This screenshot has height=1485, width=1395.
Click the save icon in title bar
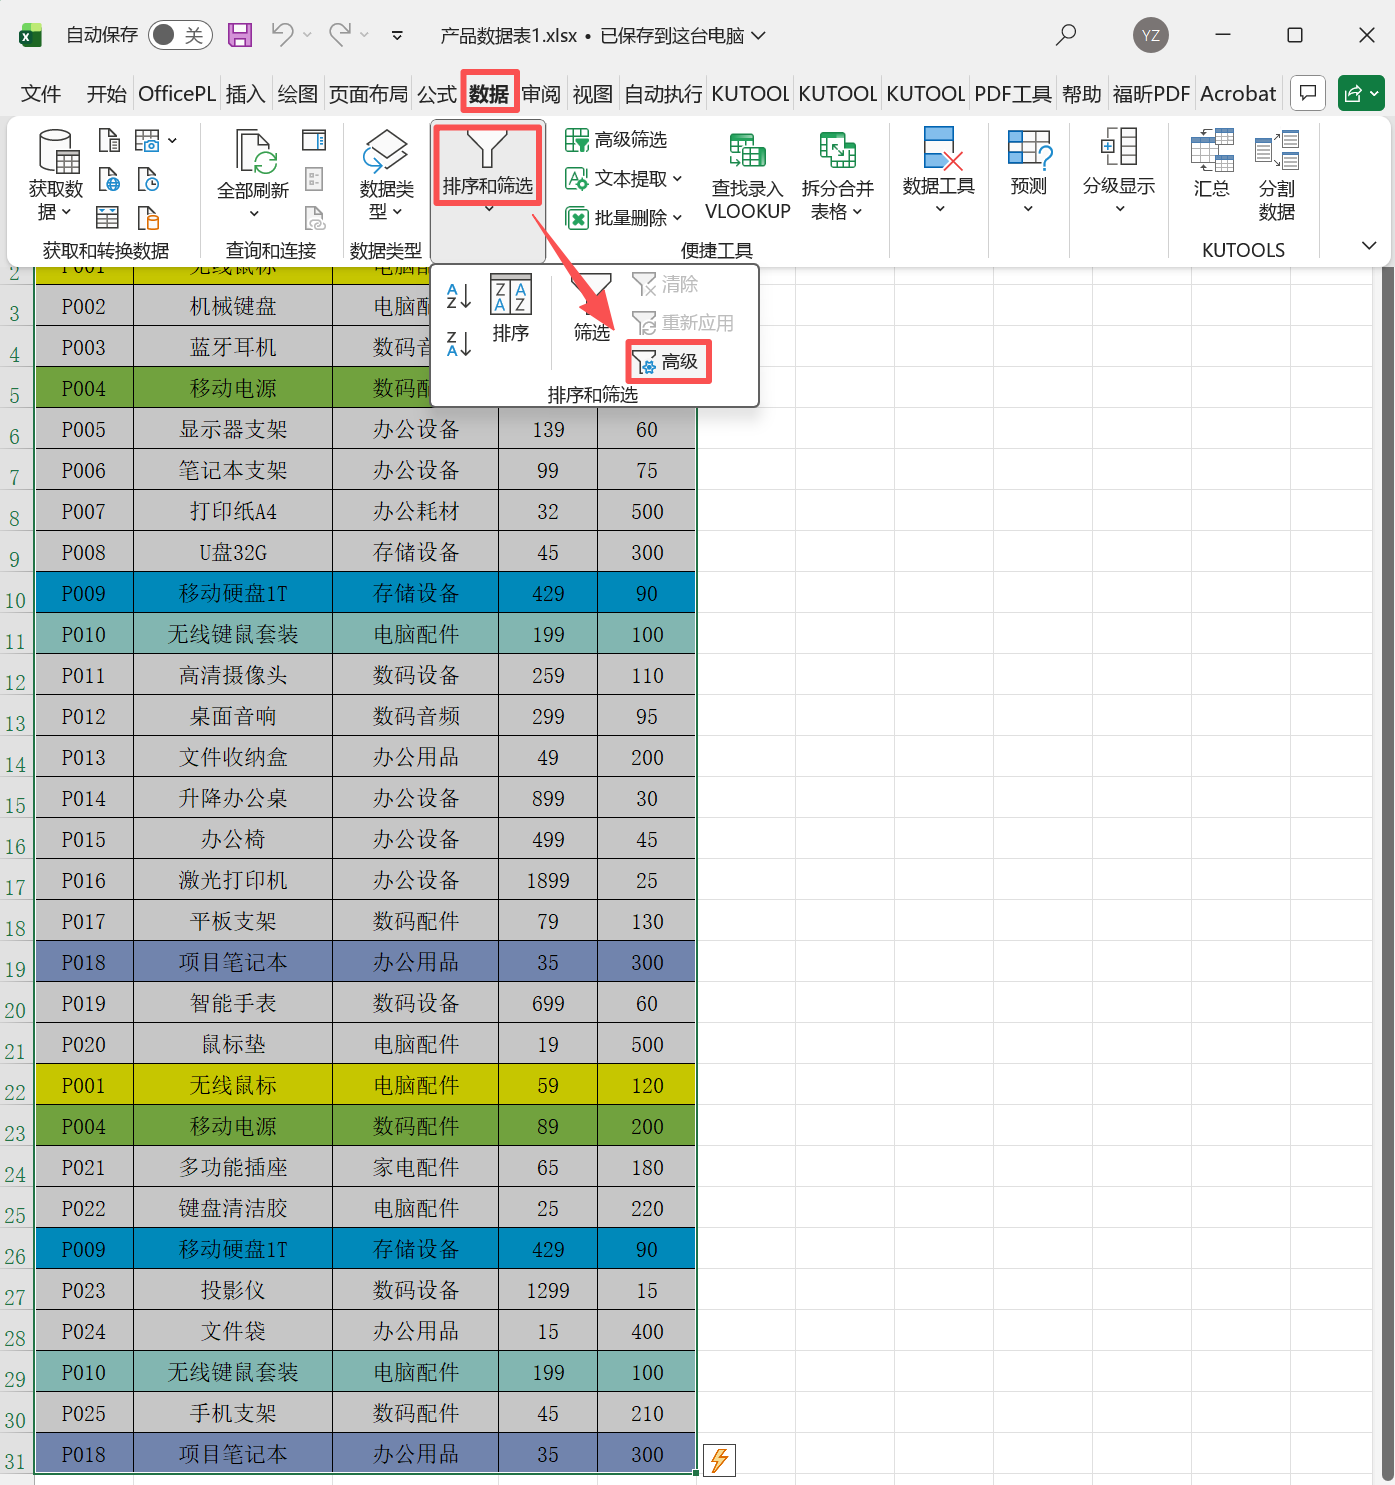click(x=240, y=35)
